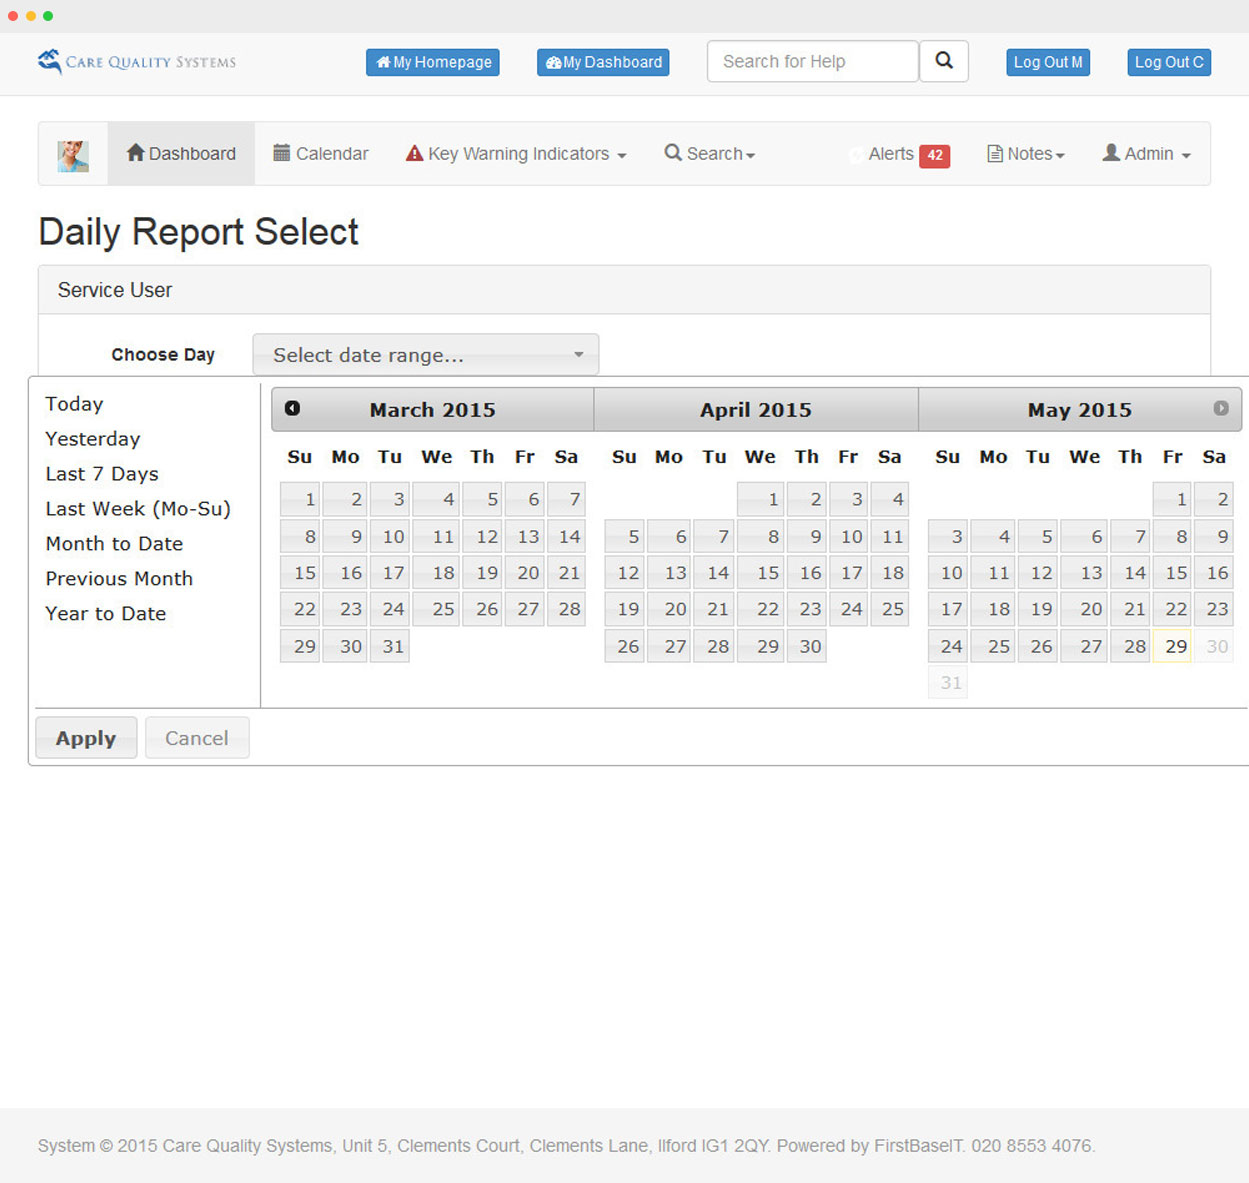Expand the Search menu dropdown

pos(710,154)
